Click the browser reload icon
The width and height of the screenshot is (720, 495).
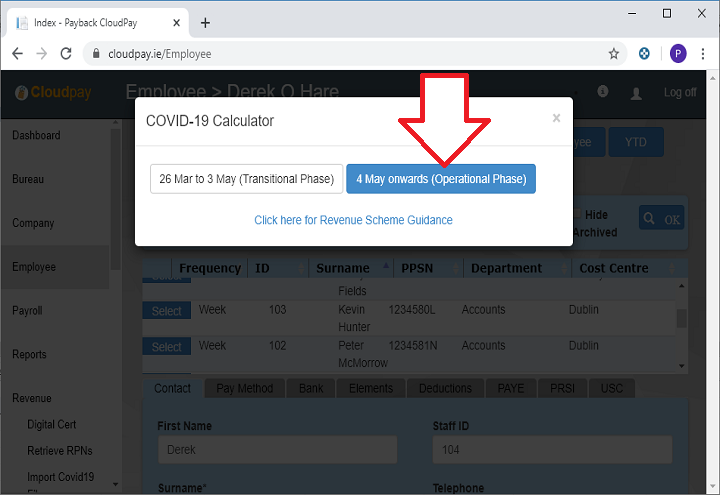(x=67, y=54)
